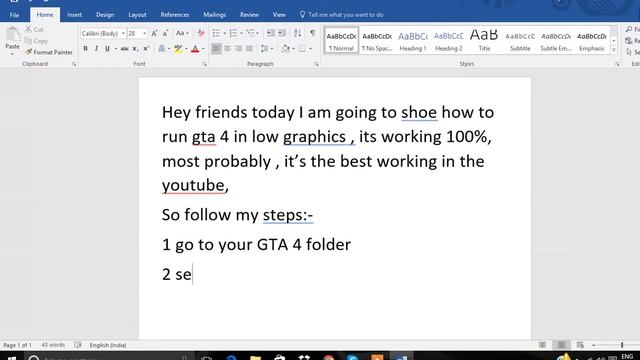Increase paragraph indent

pyautogui.click(x=282, y=33)
